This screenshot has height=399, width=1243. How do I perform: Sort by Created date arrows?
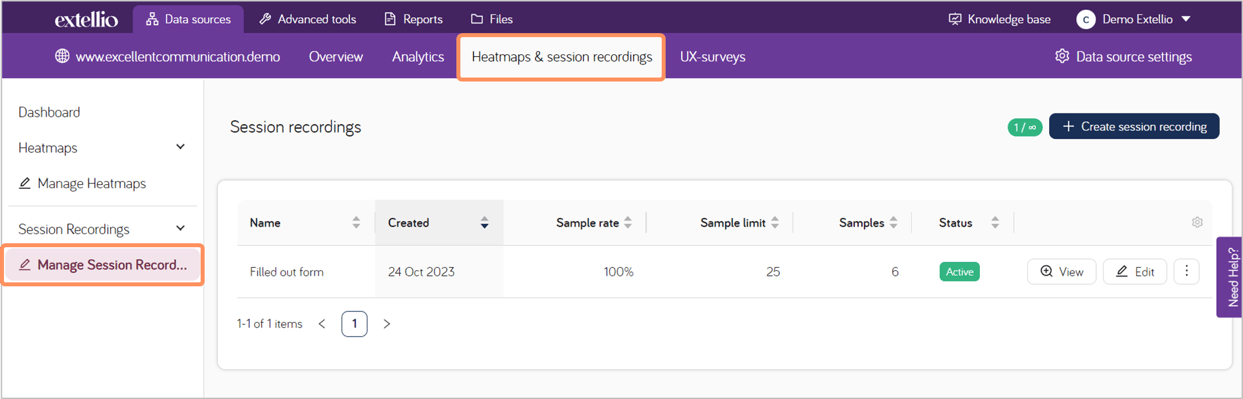[484, 223]
